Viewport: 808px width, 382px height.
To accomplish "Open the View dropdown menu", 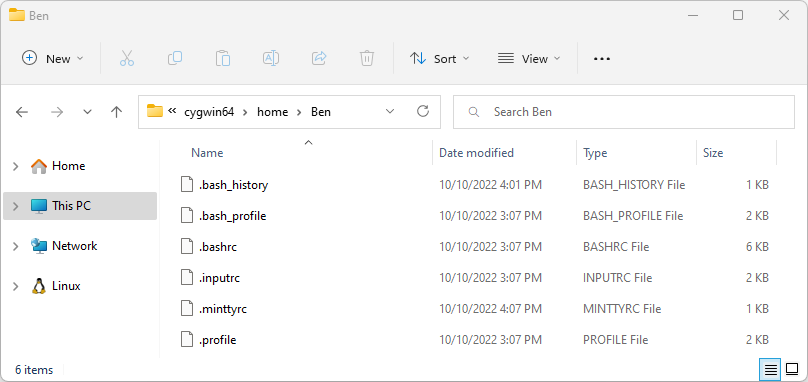I will pos(529,58).
